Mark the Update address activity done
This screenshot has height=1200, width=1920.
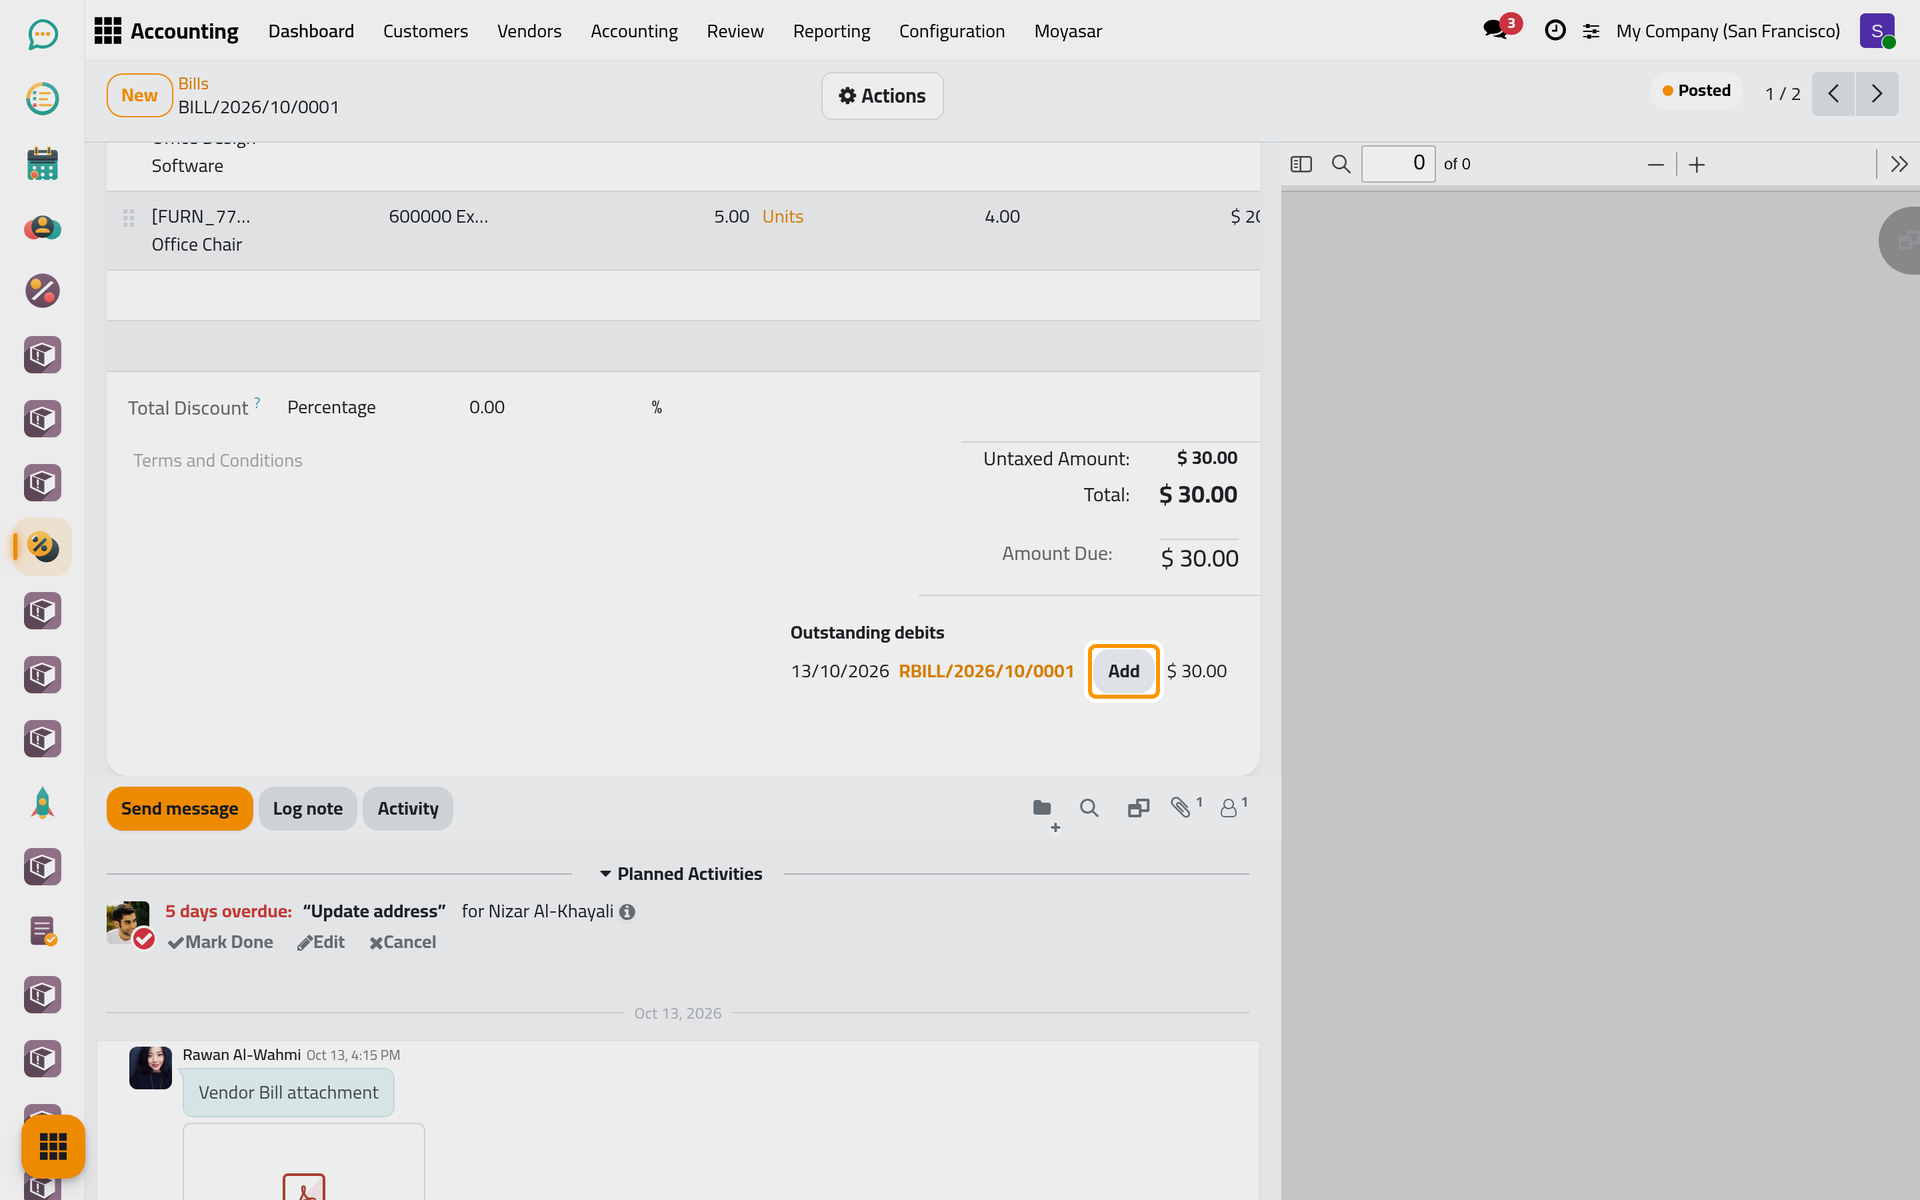(220, 942)
